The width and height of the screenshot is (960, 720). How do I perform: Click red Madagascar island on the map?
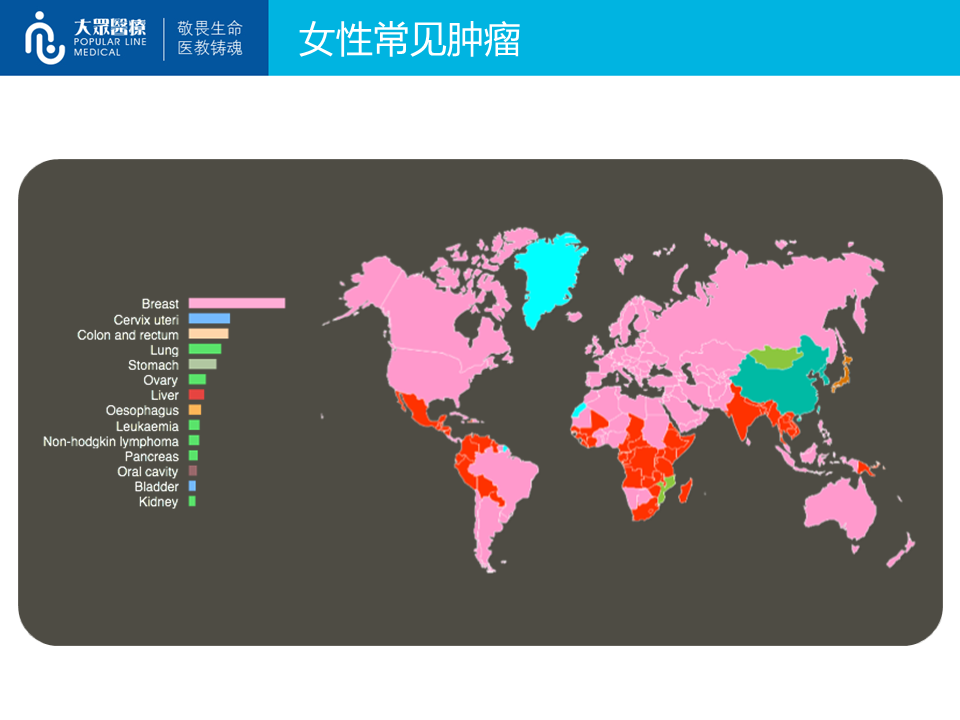(x=686, y=492)
